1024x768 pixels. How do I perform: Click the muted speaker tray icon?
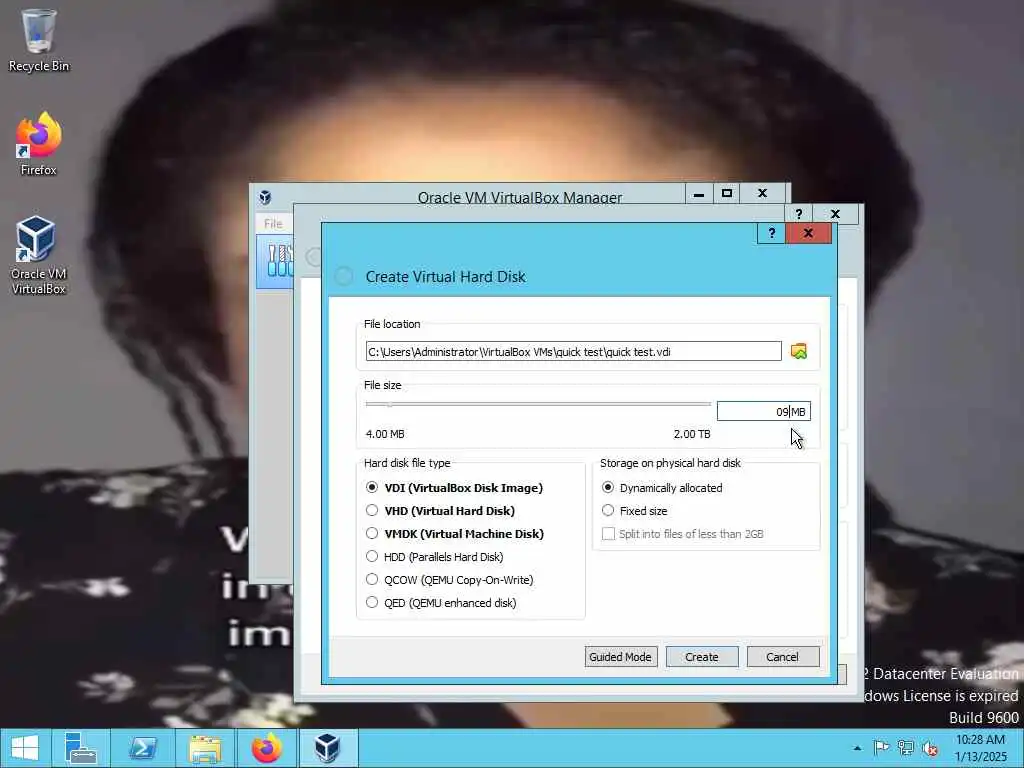pyautogui.click(x=930, y=748)
